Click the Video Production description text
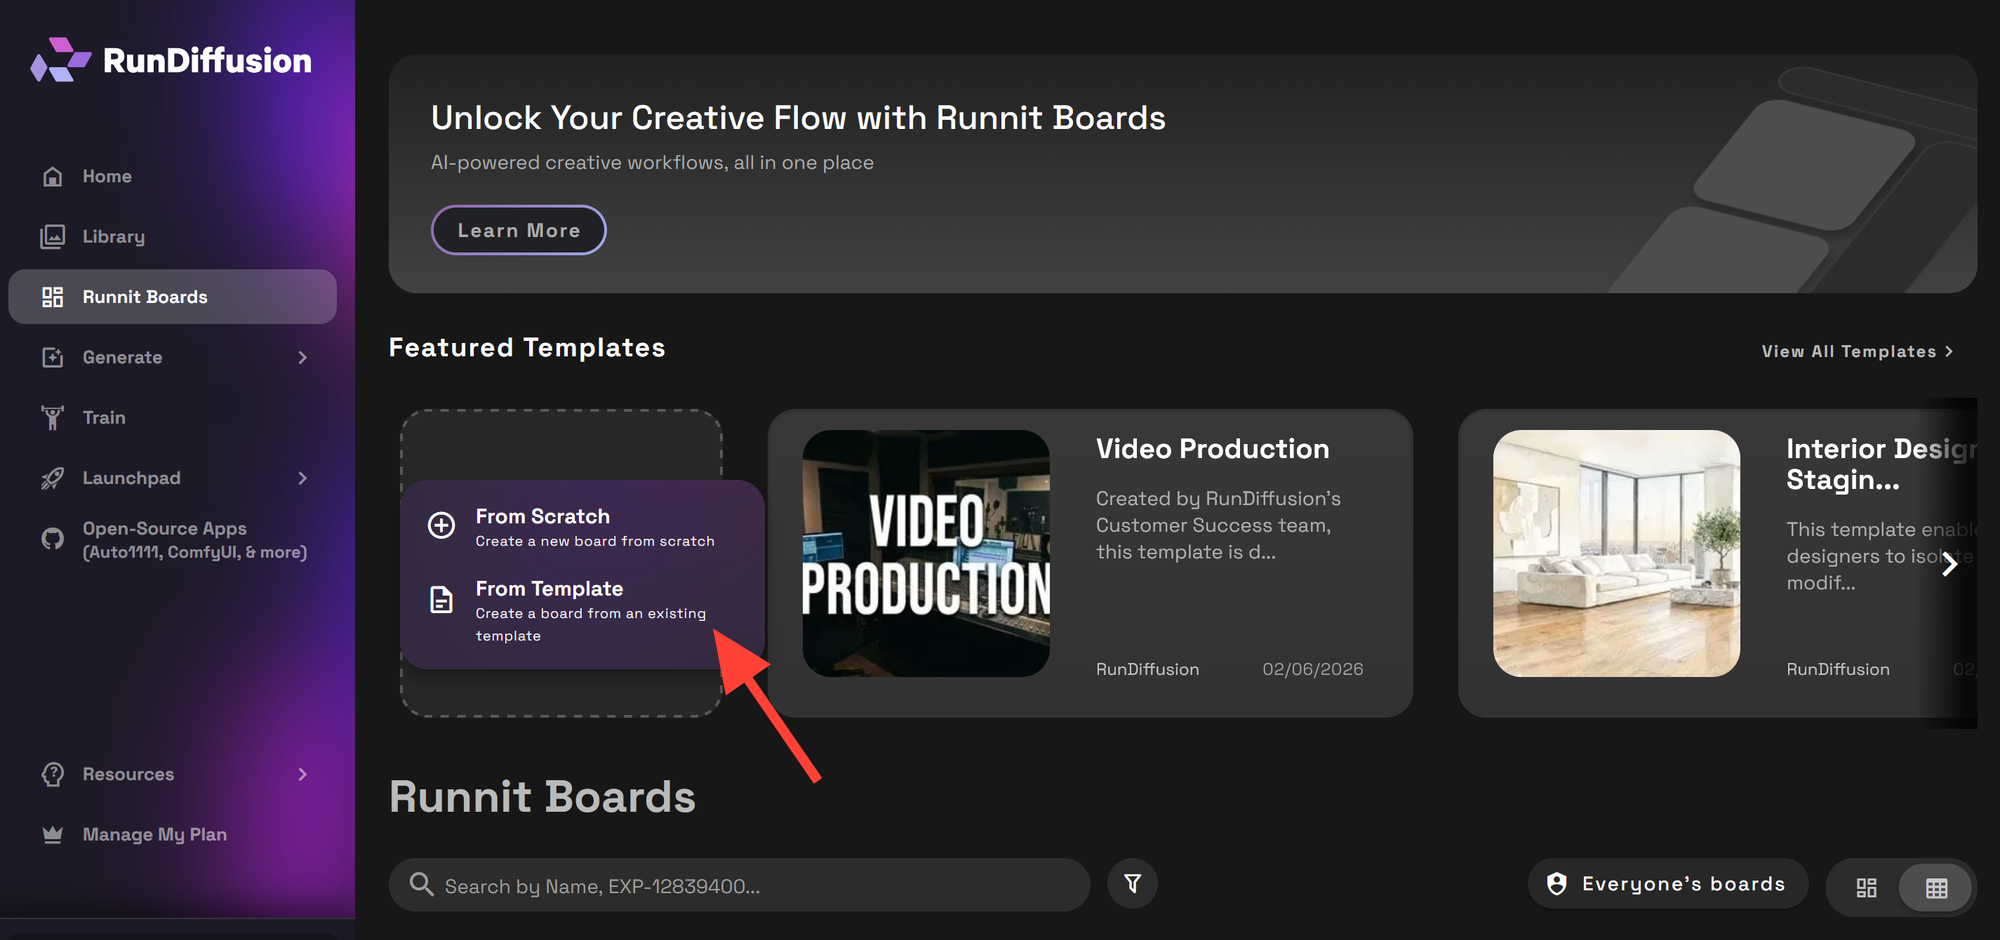This screenshot has width=2000, height=940. (x=1218, y=525)
